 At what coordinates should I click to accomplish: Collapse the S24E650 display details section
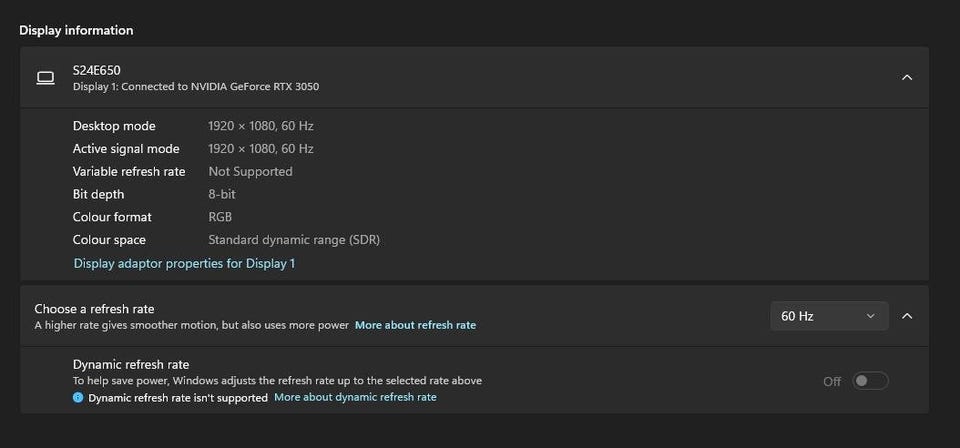(x=907, y=77)
